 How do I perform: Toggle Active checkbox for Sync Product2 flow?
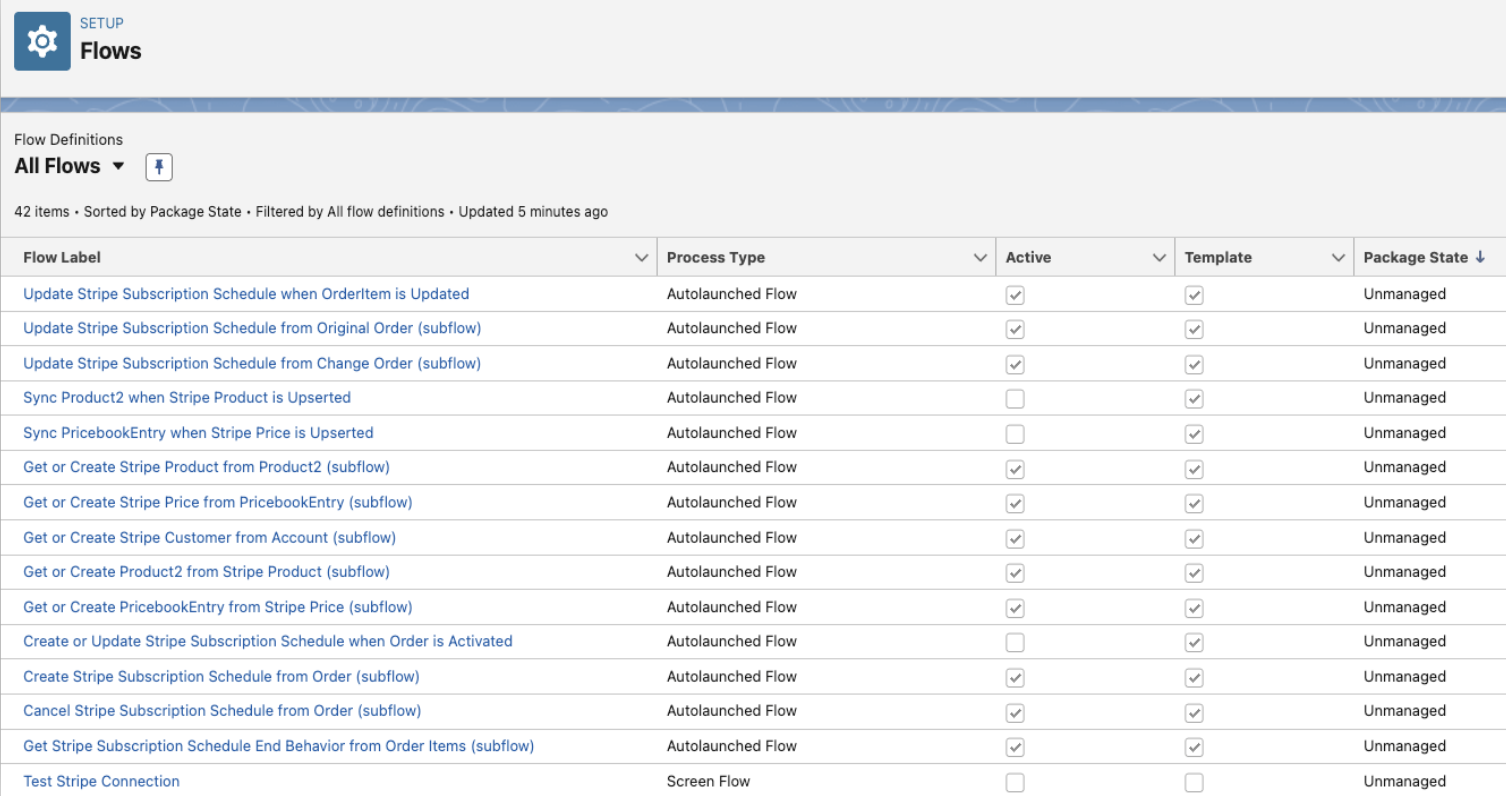[x=1015, y=399]
